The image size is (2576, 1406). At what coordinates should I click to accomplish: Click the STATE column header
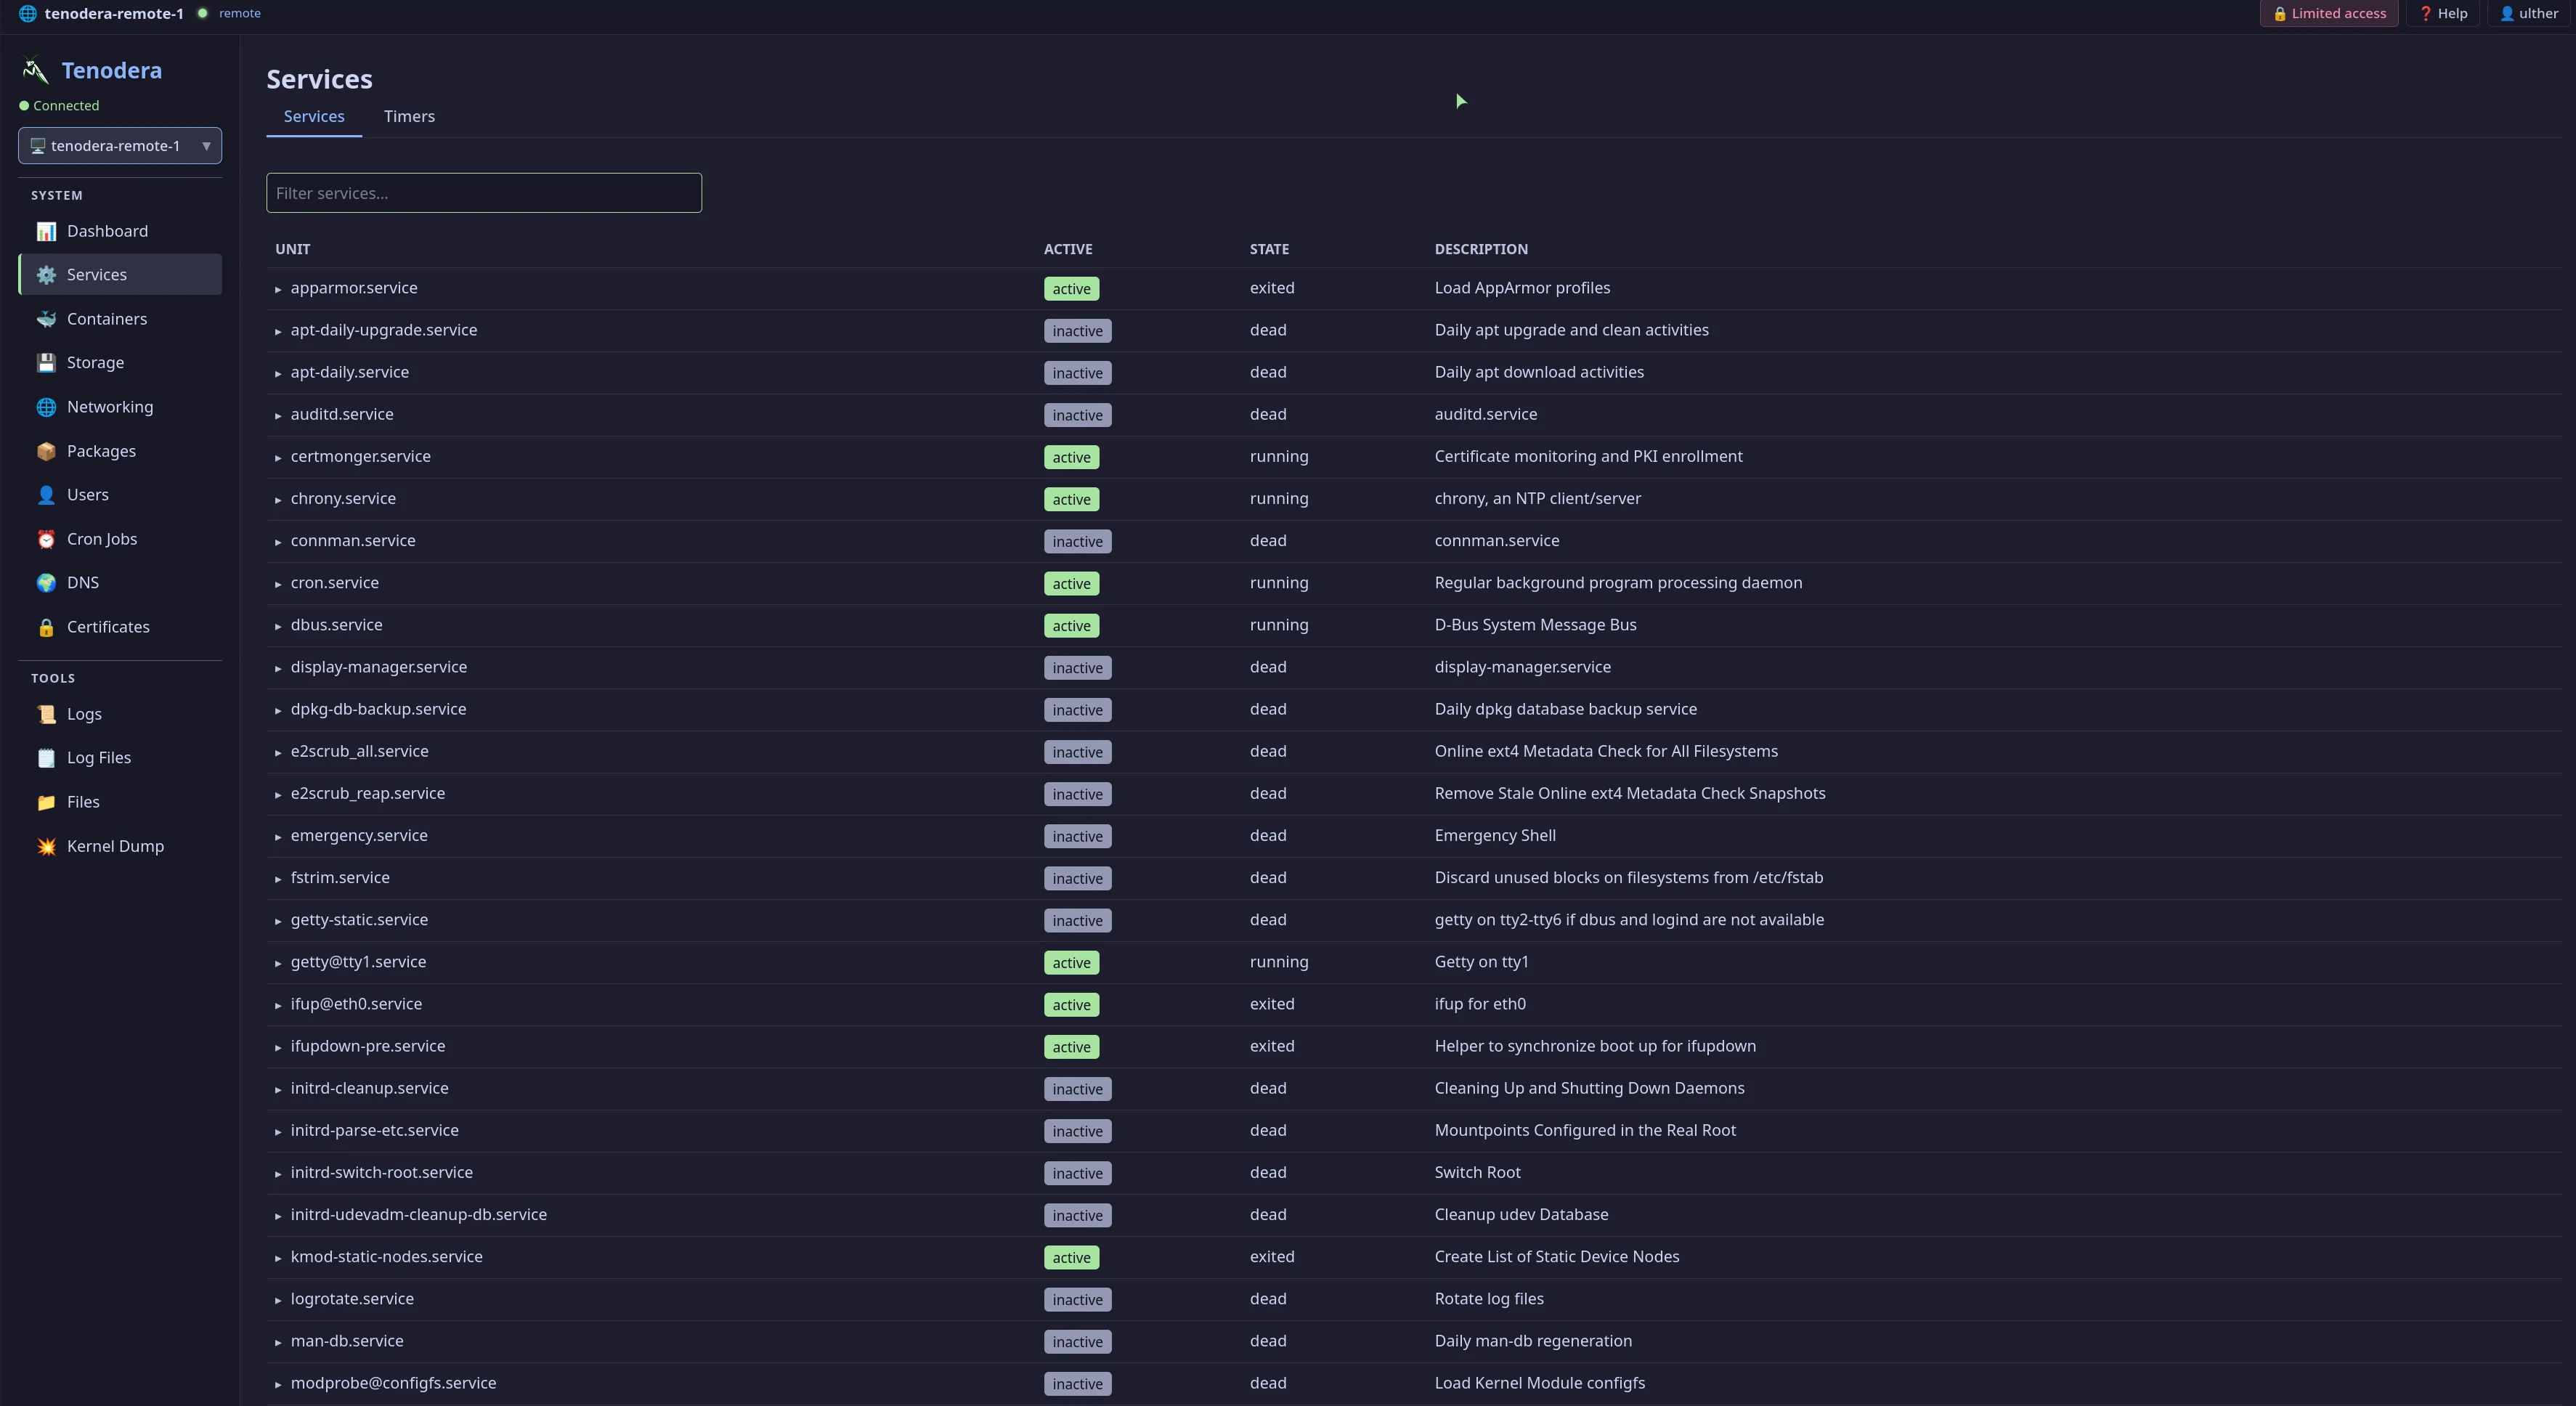pyautogui.click(x=1269, y=249)
